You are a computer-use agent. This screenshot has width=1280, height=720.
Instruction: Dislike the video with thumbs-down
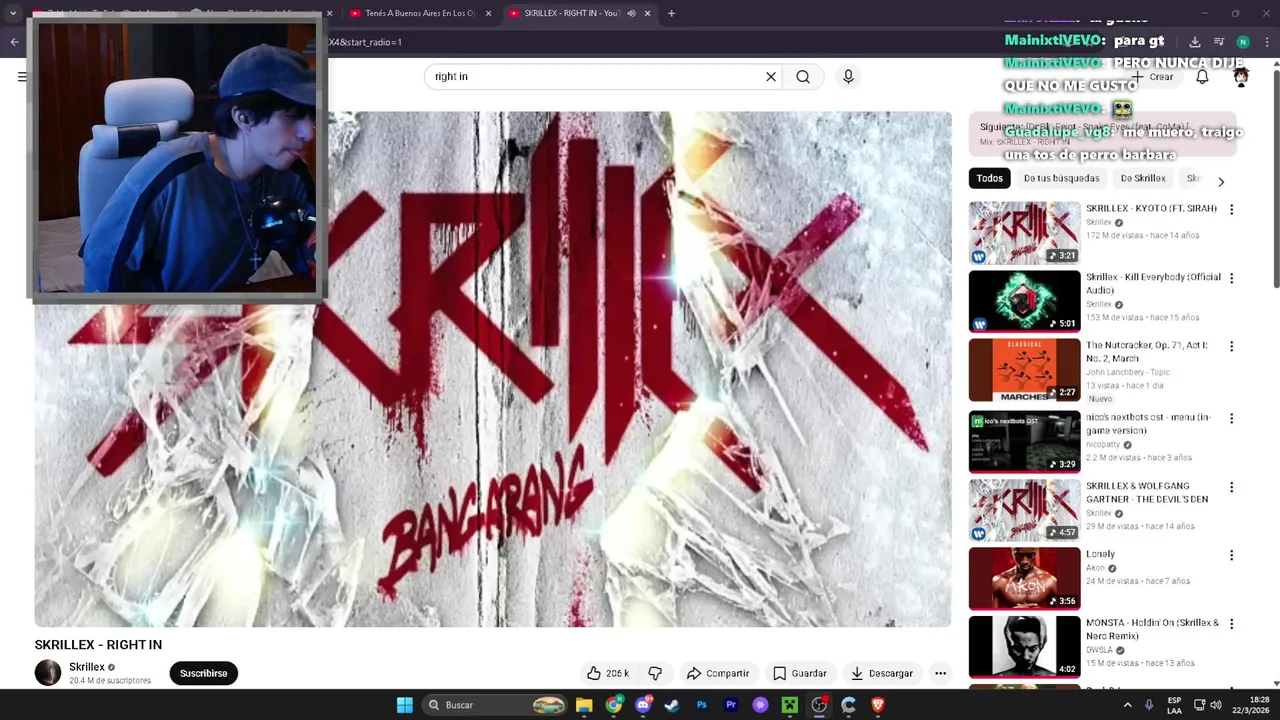655,674
